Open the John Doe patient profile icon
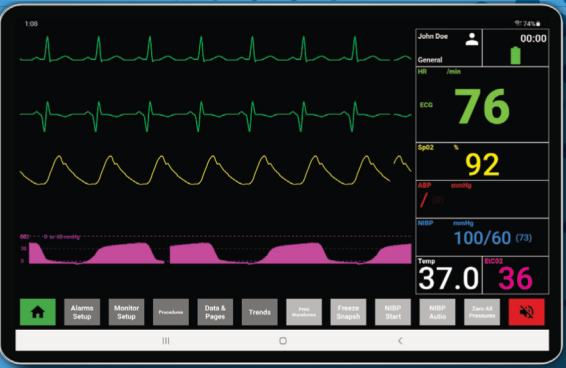The height and width of the screenshot is (368, 566). click(471, 39)
